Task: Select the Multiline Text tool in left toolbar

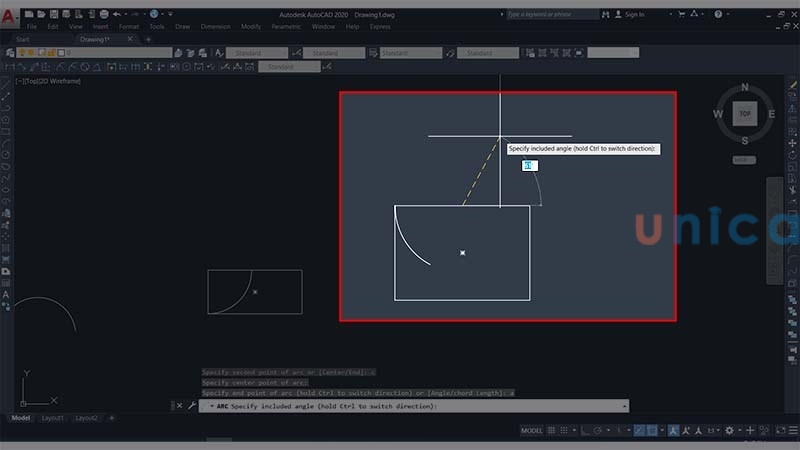Action: [7, 294]
